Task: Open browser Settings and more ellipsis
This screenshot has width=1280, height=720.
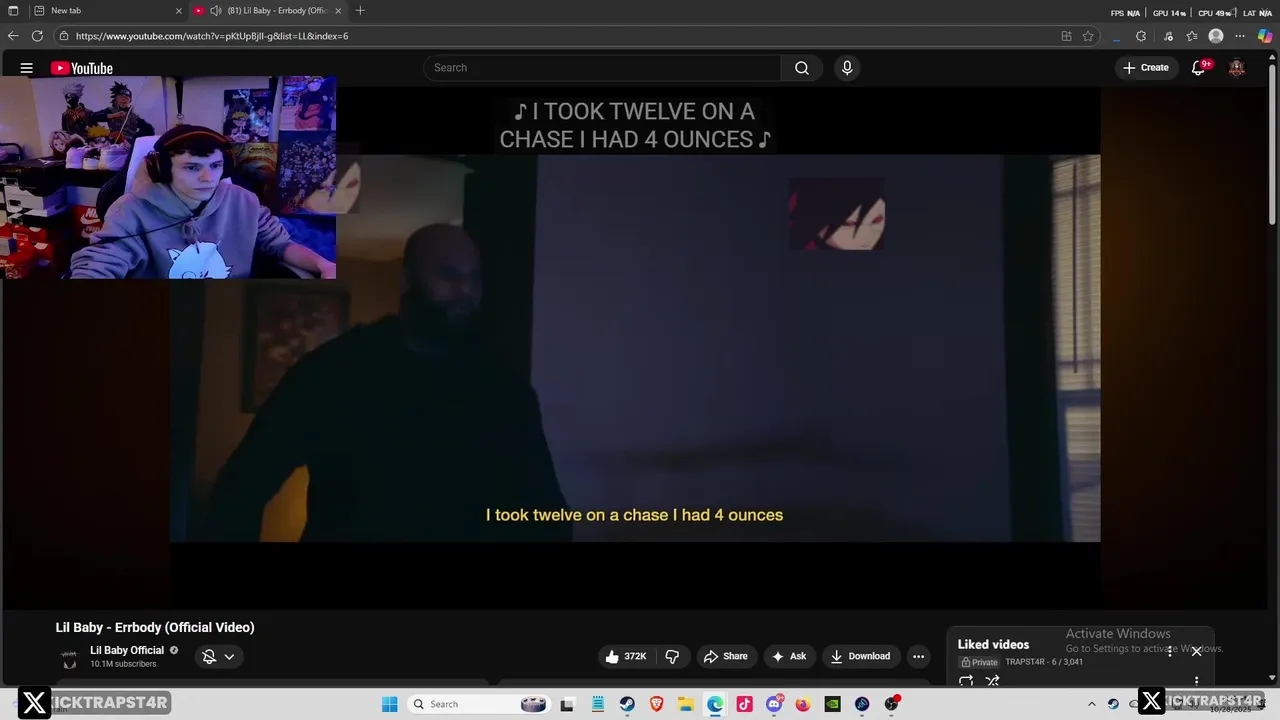Action: tap(1240, 36)
